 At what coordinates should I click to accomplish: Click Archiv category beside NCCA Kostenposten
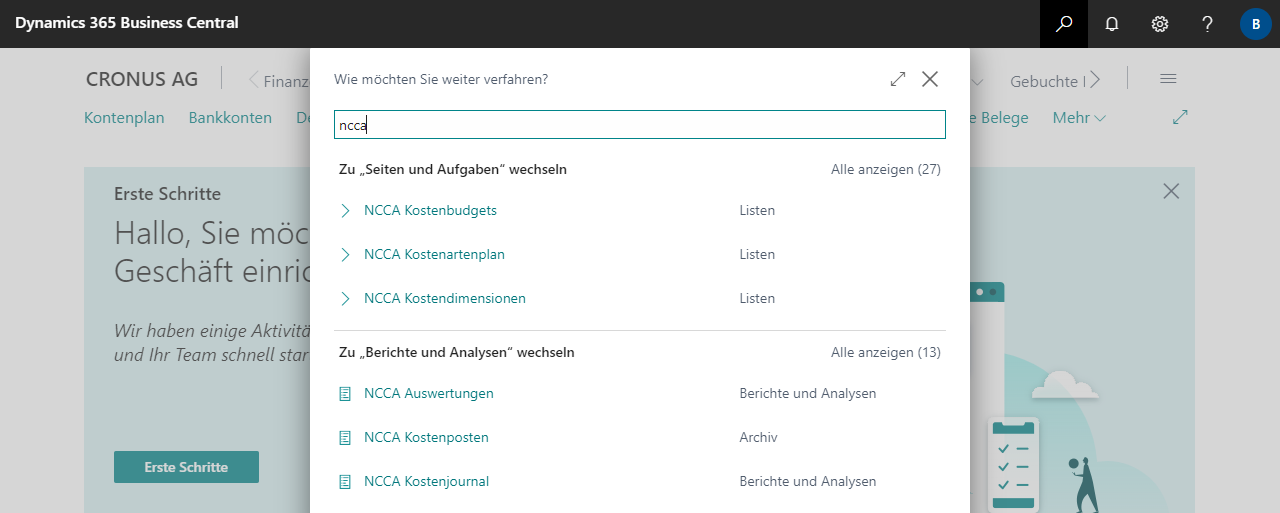click(758, 437)
